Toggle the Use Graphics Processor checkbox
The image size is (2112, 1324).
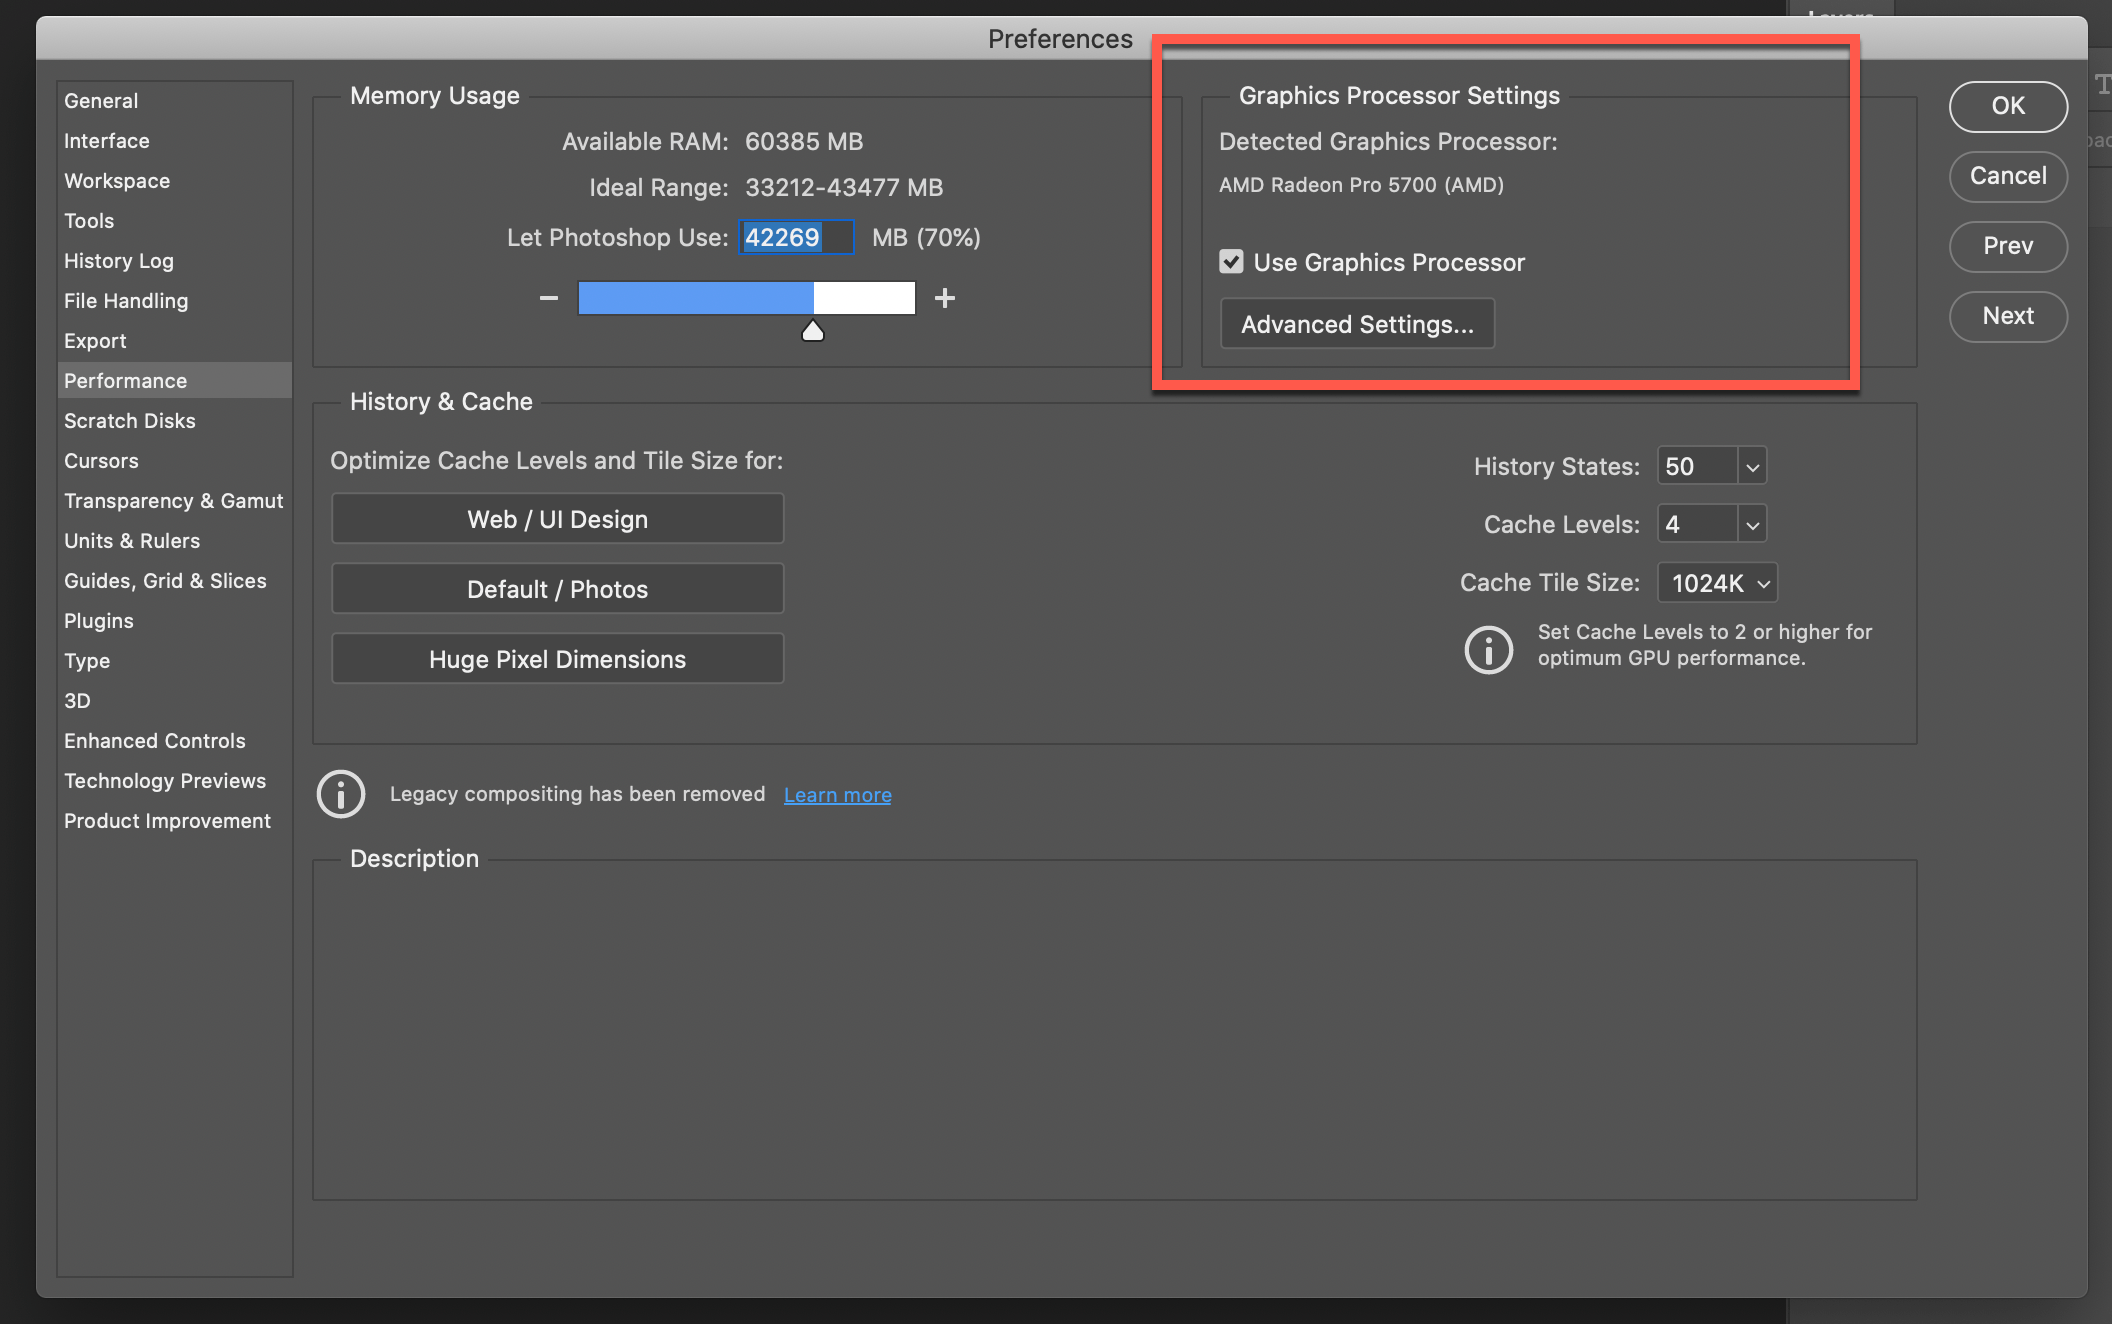1231,261
